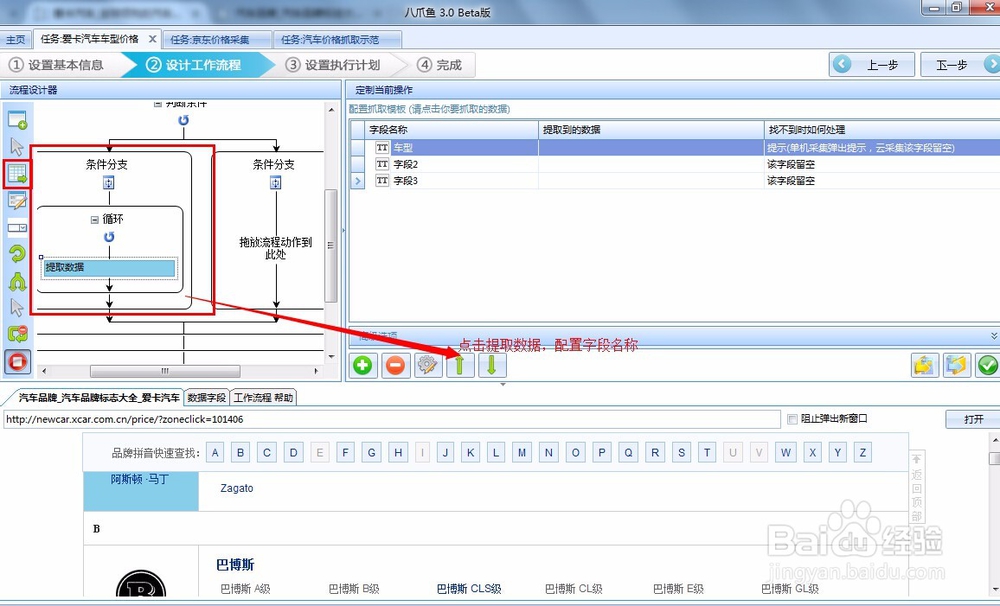Click the TT type icon of 字段3
The image size is (1000, 606).
click(x=382, y=181)
